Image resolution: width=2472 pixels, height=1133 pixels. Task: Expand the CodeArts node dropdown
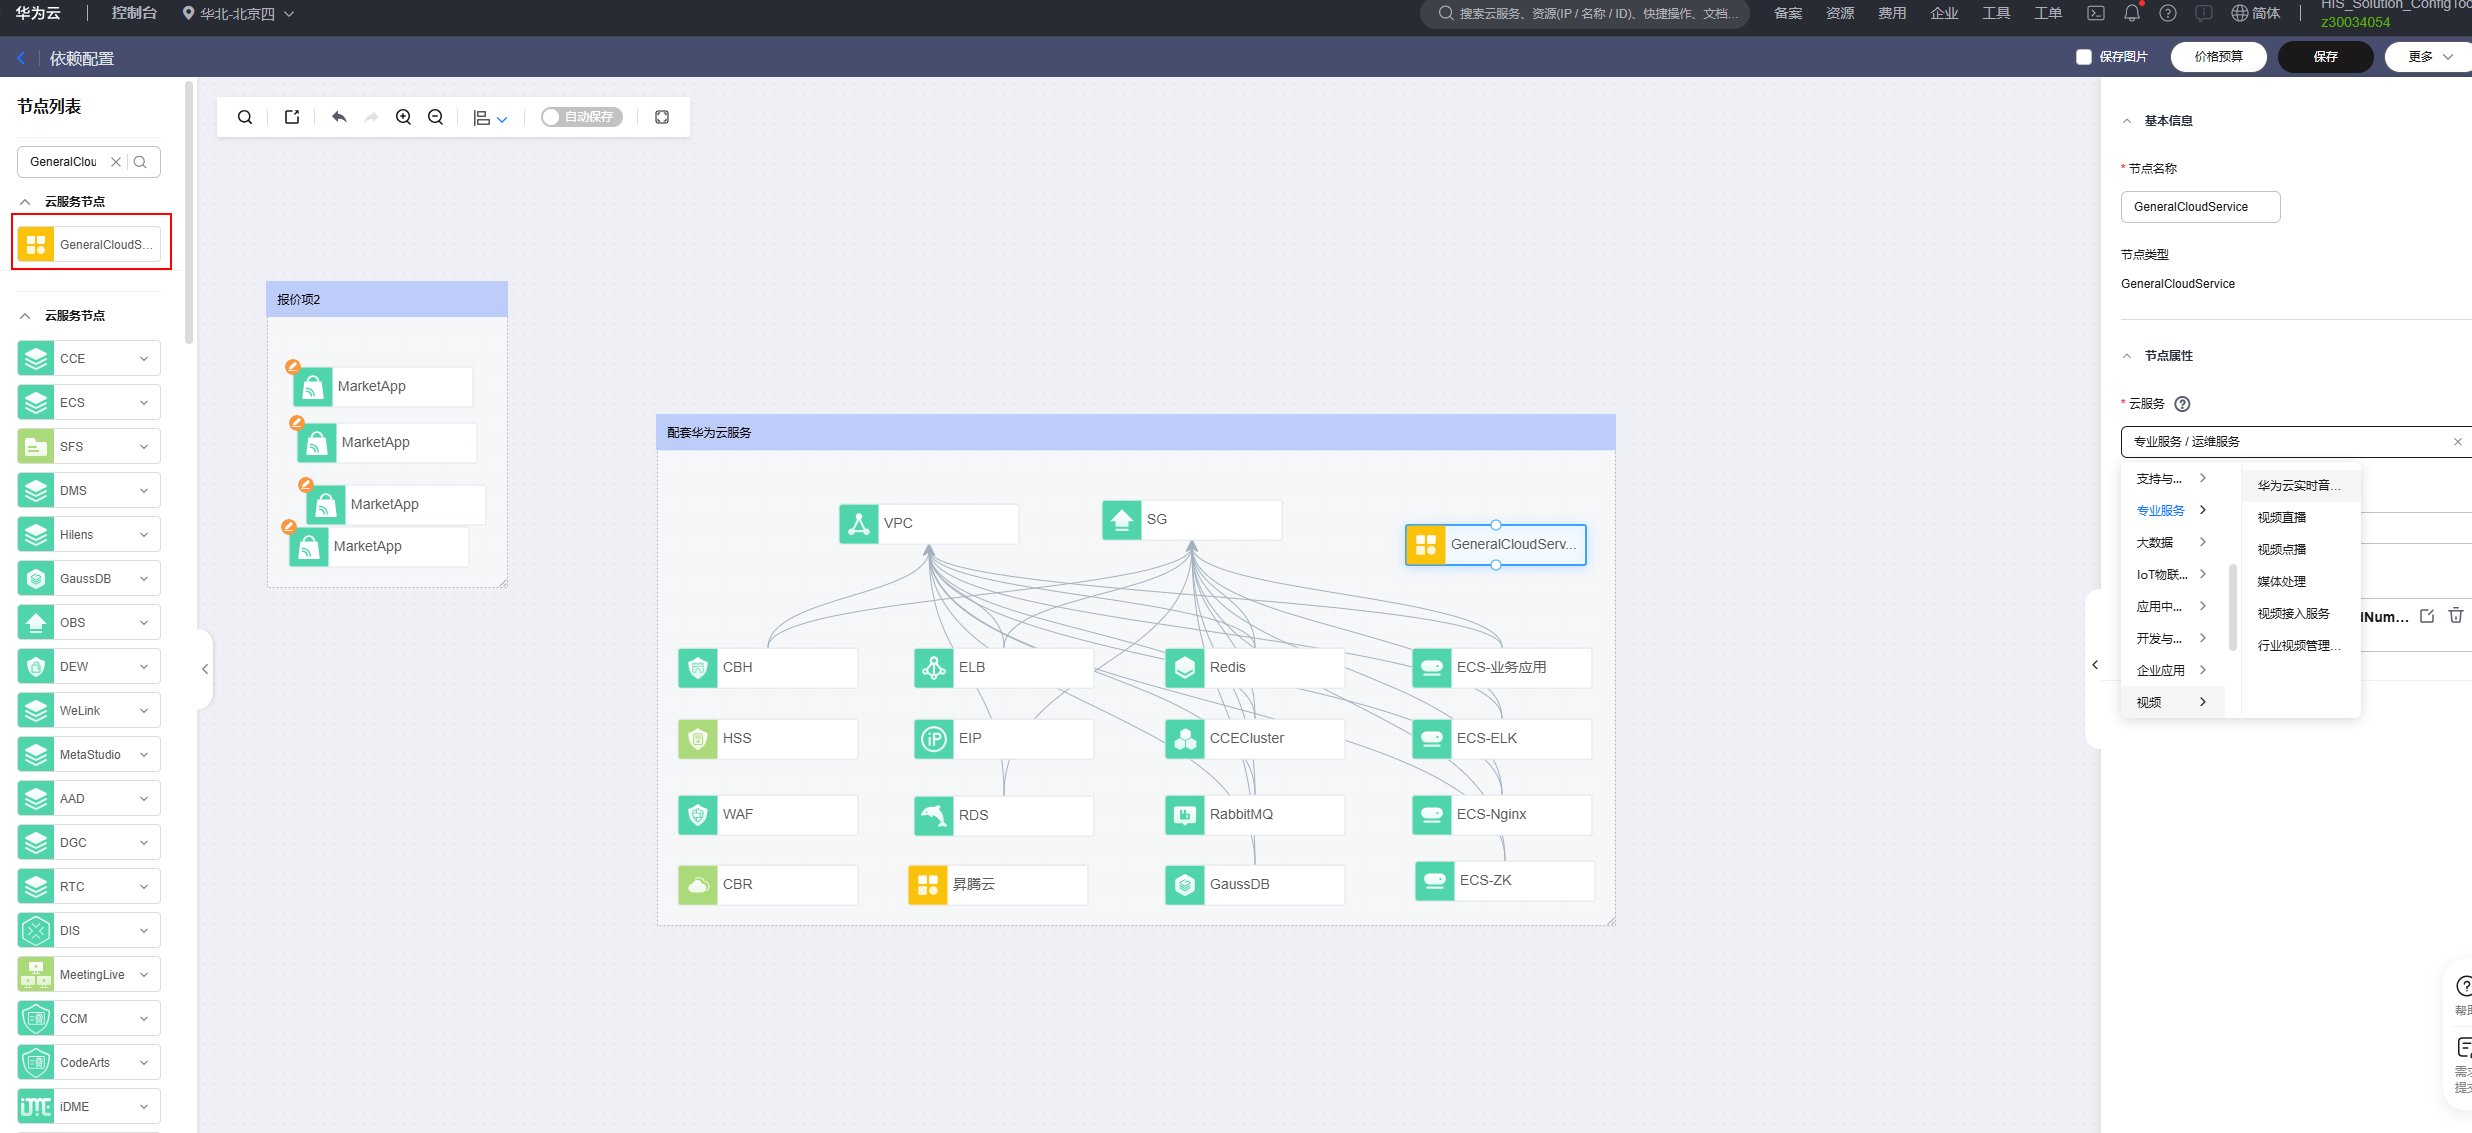click(x=144, y=1063)
